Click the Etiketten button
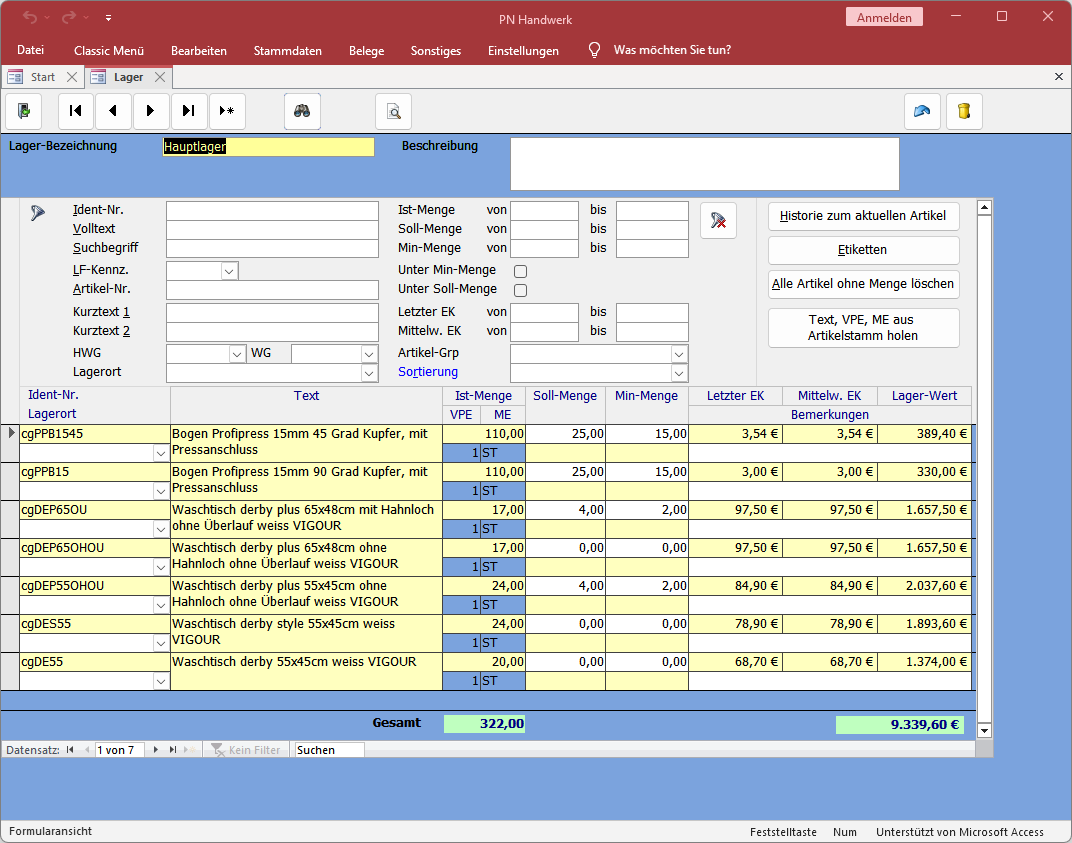The width and height of the screenshot is (1072, 843). click(x=863, y=250)
